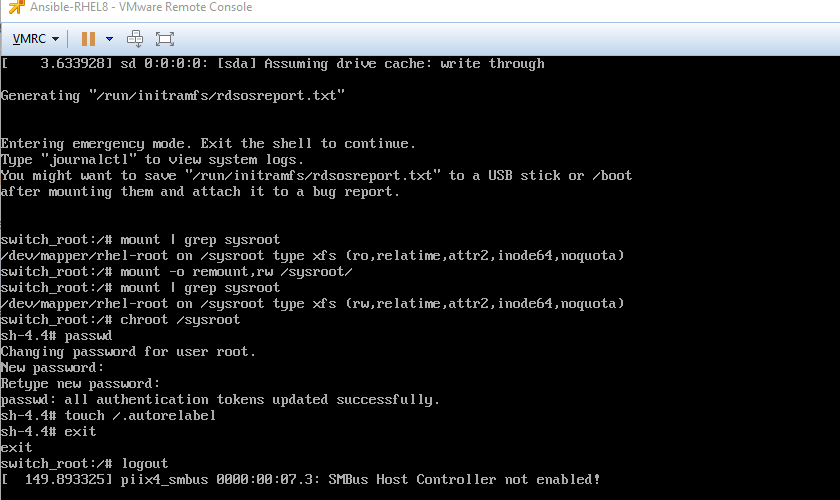
Task: Click the "Entering emergency mode" message
Action: click(208, 143)
